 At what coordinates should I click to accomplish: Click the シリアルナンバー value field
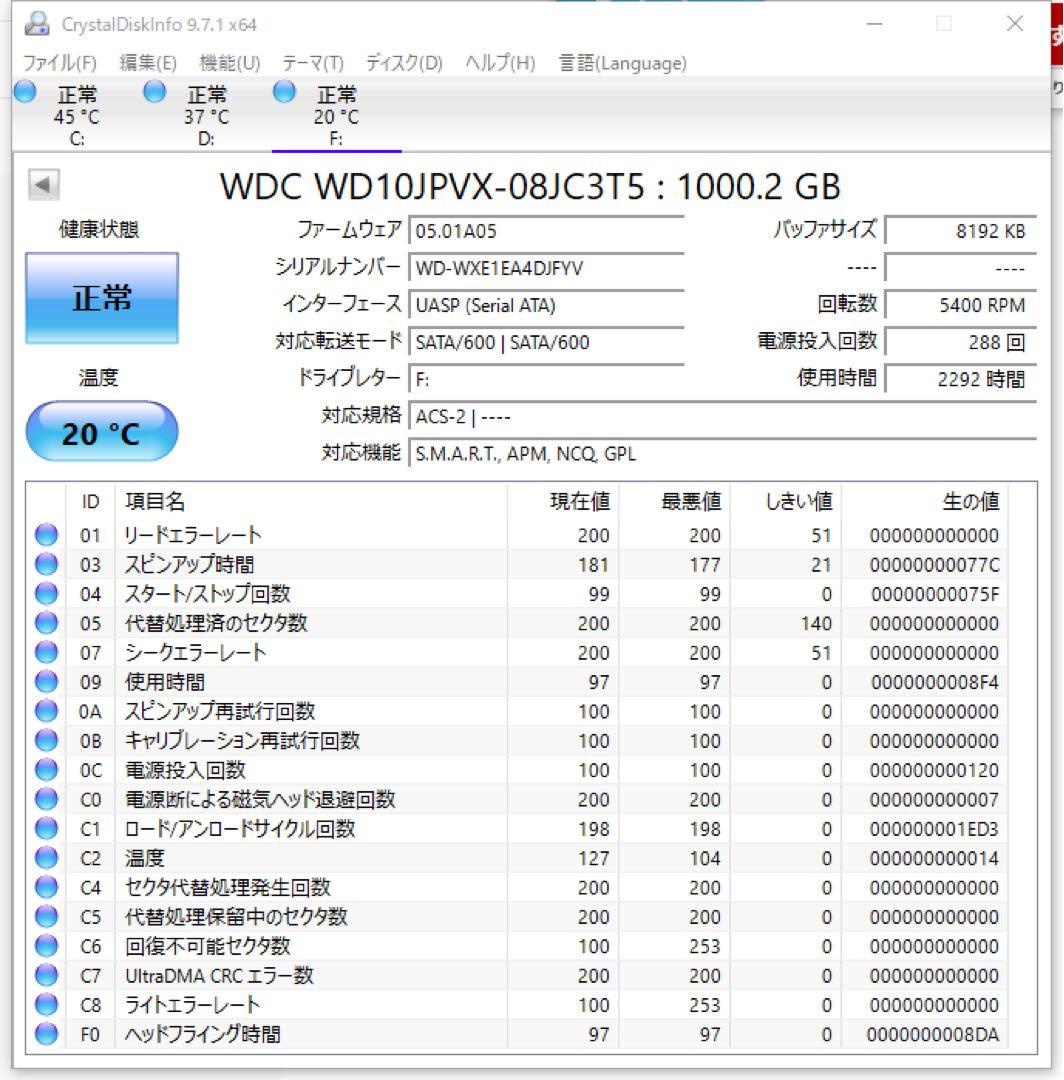546,268
